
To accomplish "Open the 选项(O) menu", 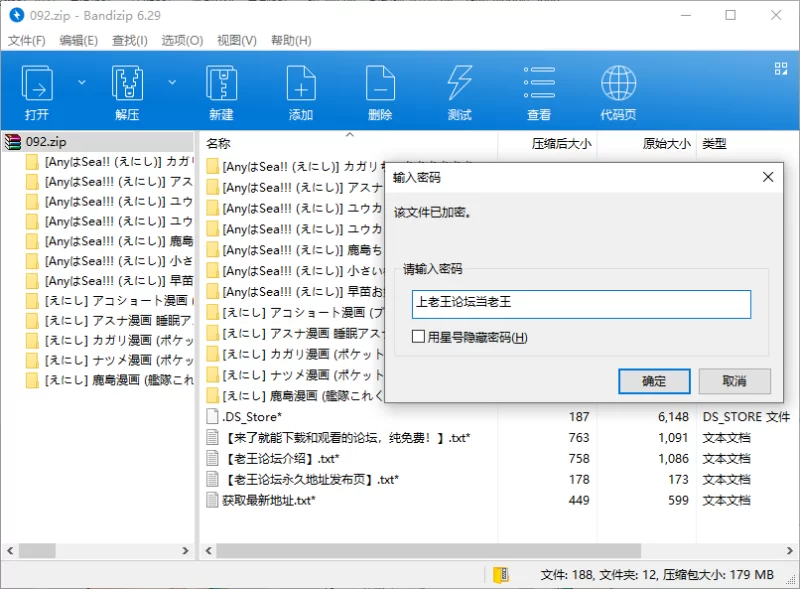I will point(182,40).
